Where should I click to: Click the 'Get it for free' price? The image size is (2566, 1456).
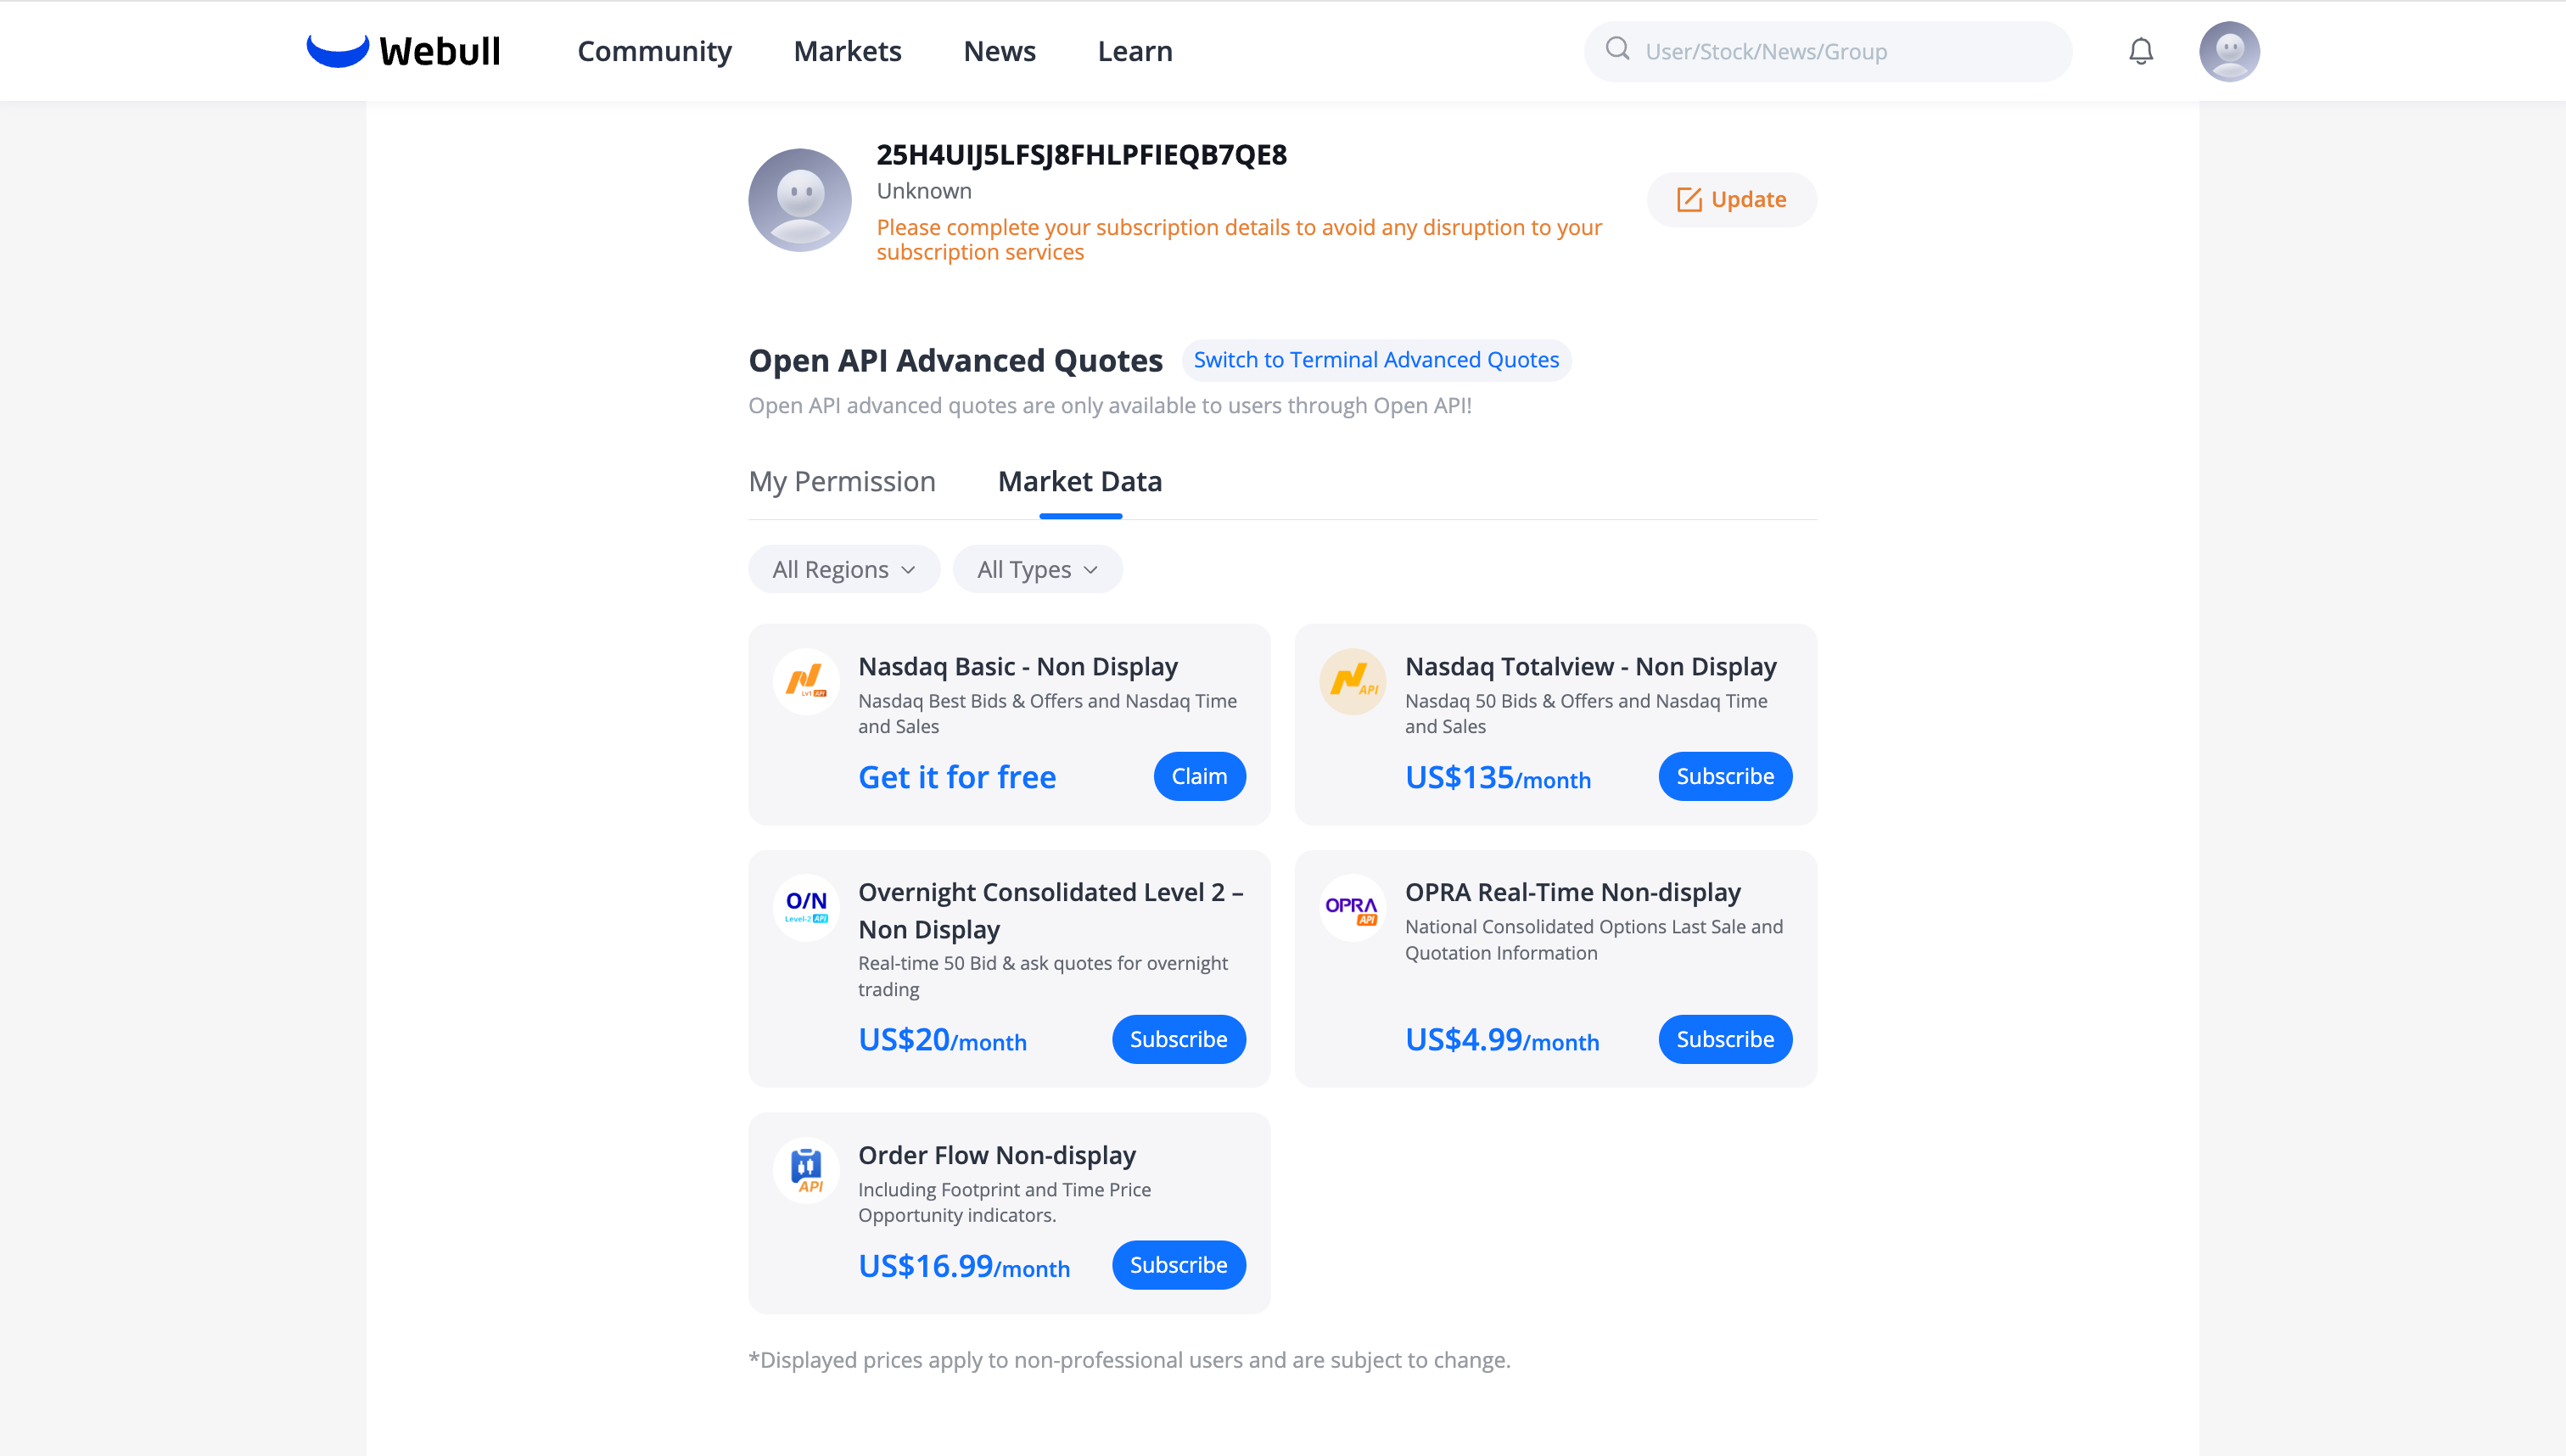click(957, 777)
